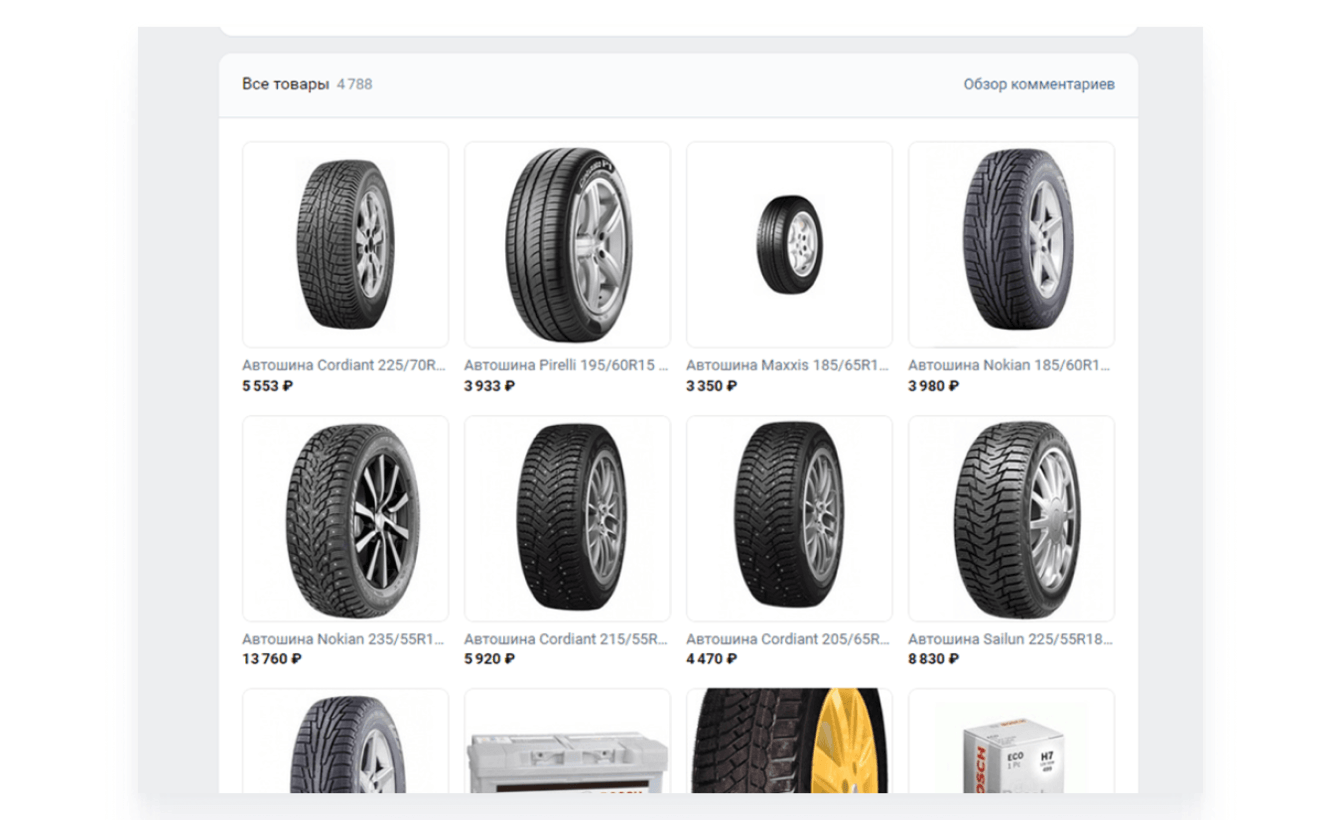Select the Pirelli 195/60R15 tire image

coord(567,244)
